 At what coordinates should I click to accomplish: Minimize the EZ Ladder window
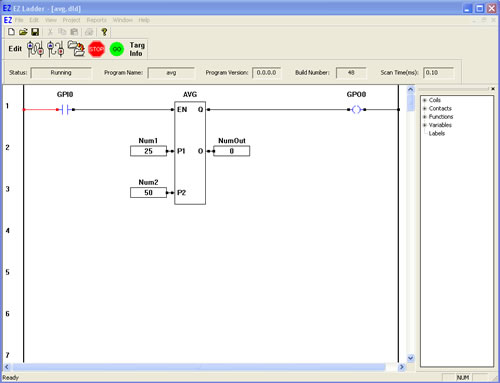tap(468, 8)
